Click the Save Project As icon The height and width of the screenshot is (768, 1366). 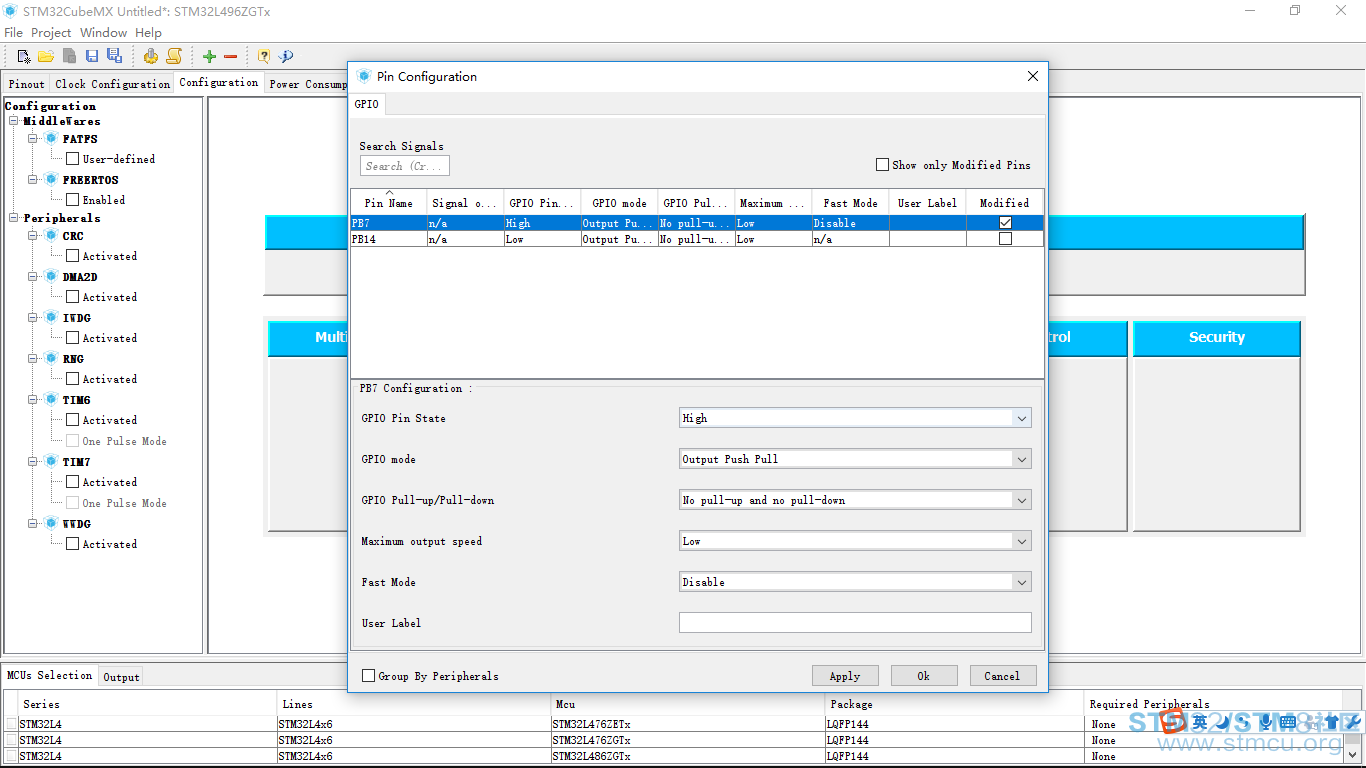pyautogui.click(x=114, y=56)
